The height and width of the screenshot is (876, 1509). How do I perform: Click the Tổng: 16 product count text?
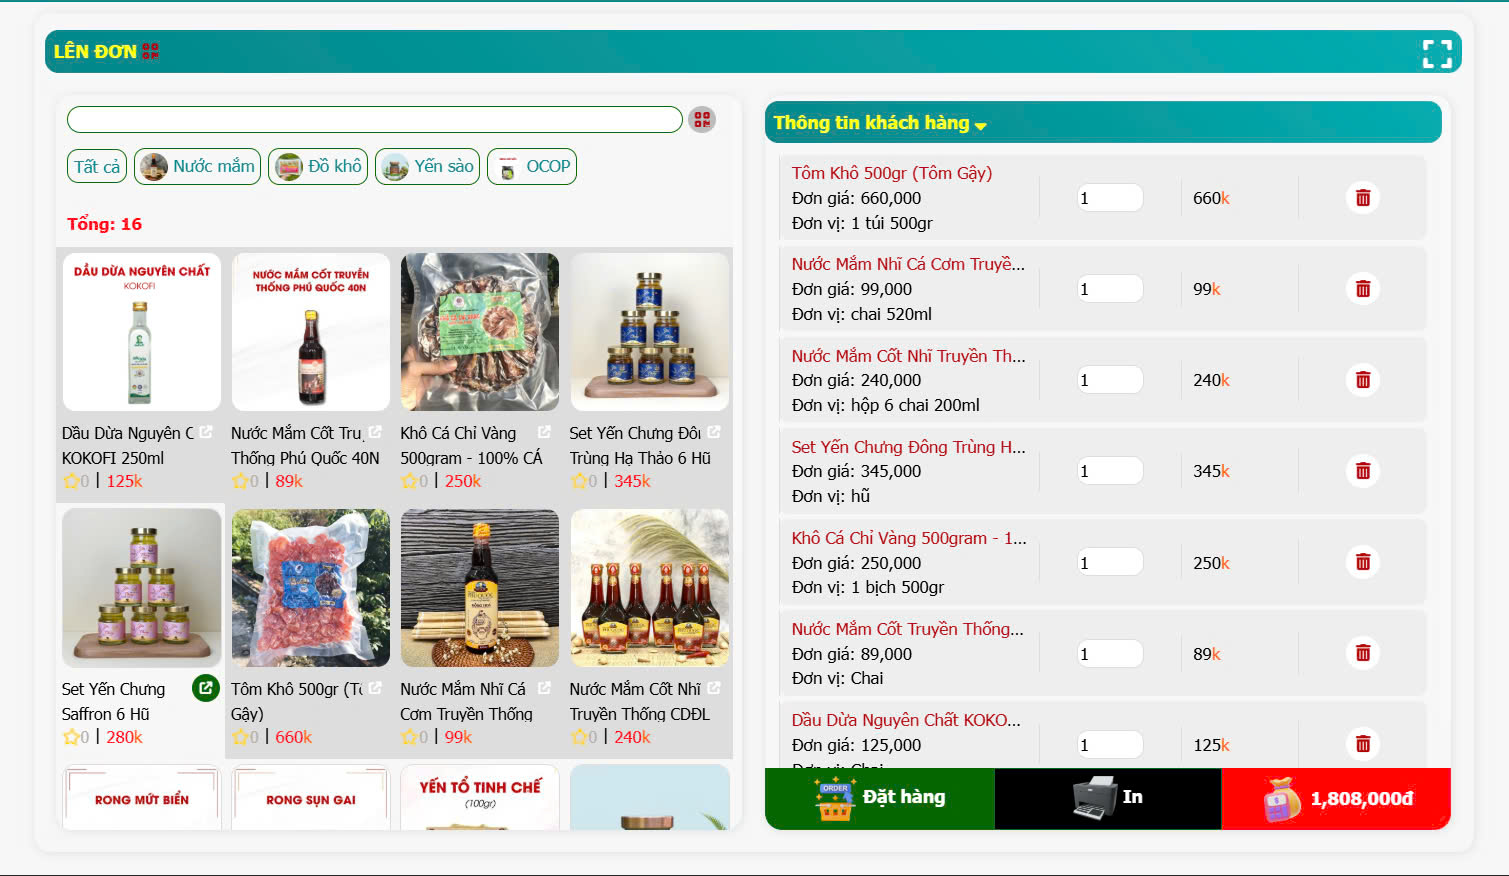coord(105,224)
